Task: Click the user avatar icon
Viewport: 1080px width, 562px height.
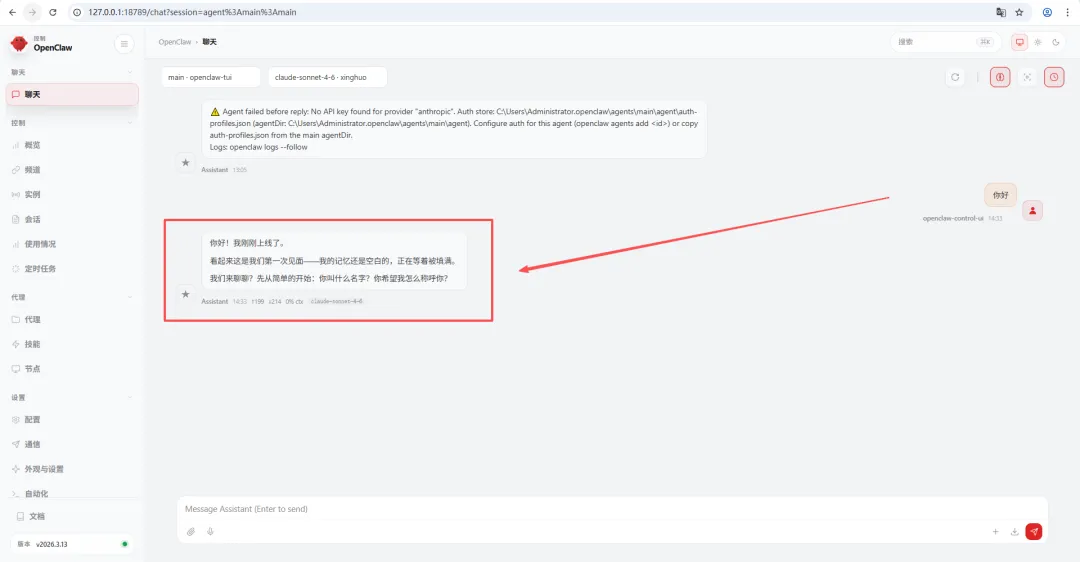Action: 1032,211
